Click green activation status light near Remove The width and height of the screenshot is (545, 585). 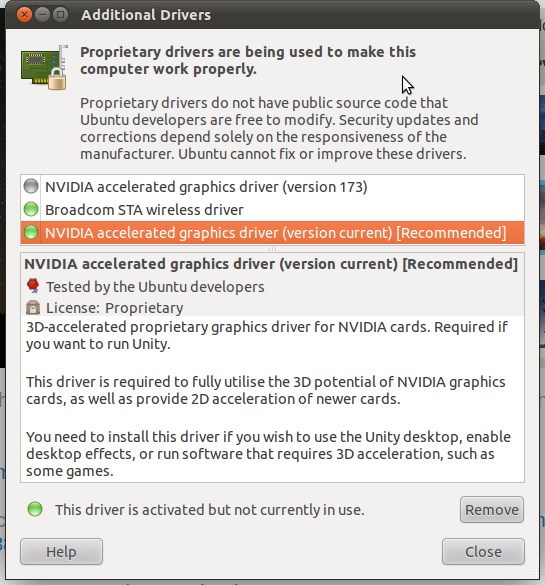click(x=35, y=509)
